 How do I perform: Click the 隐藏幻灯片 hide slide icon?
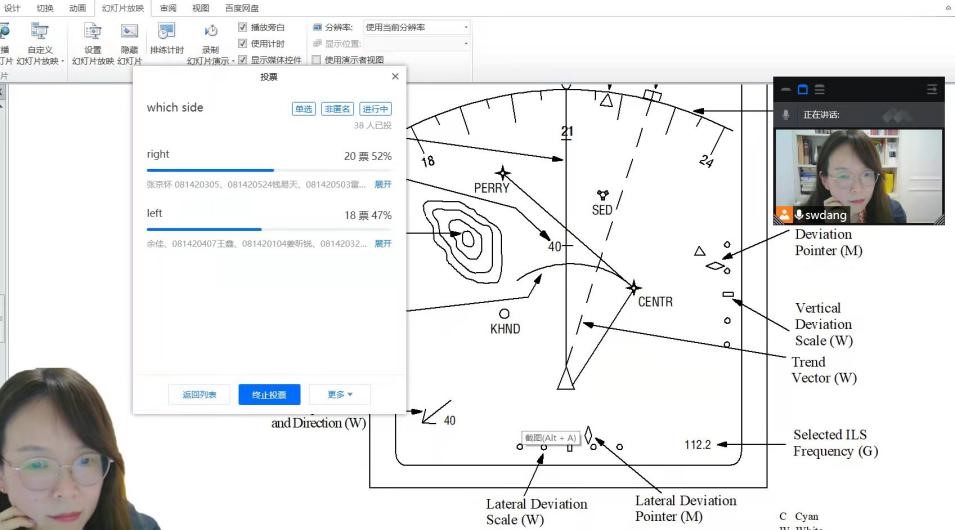(129, 33)
